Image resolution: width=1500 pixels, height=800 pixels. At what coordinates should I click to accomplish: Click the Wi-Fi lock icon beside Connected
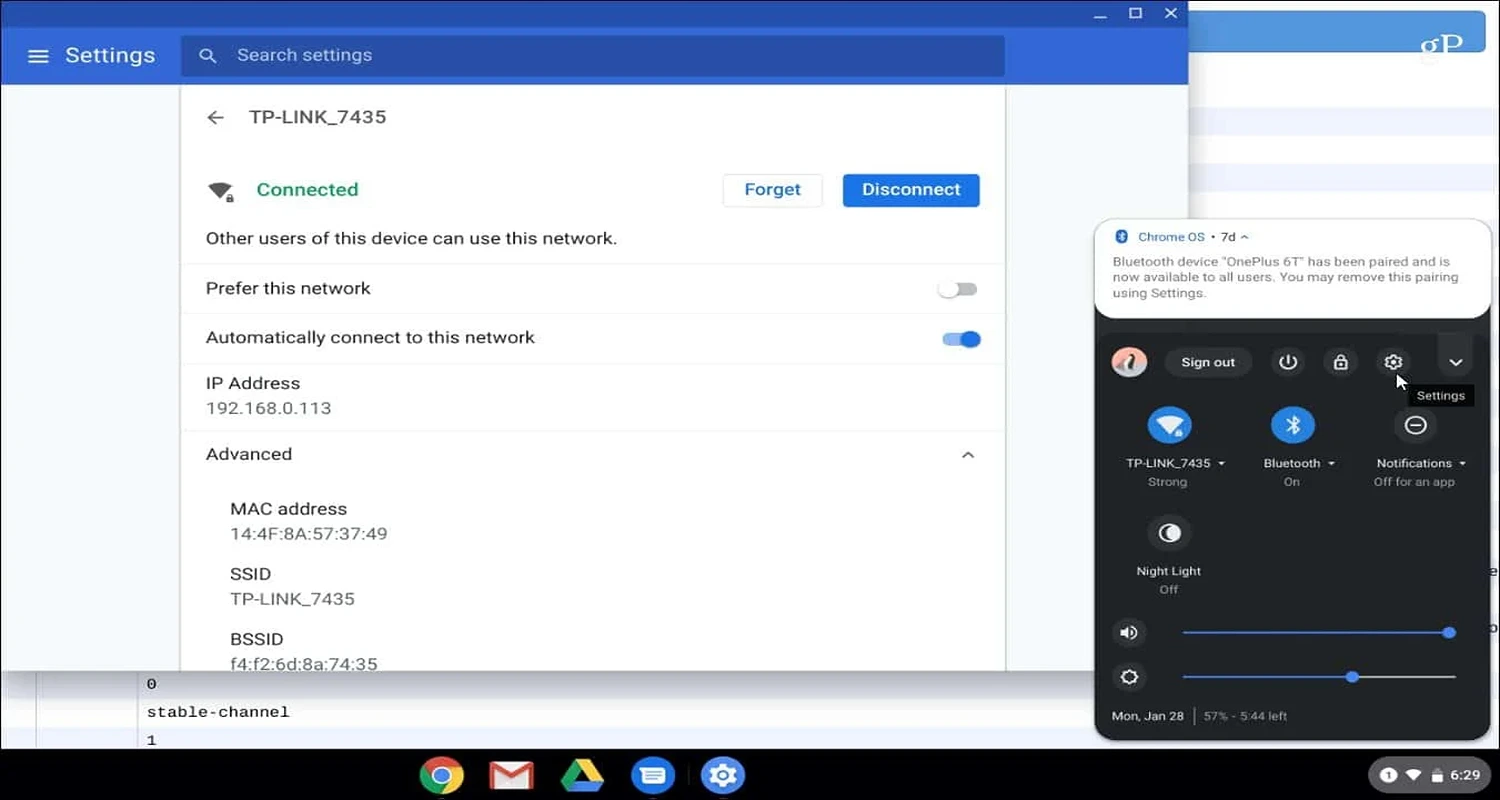pos(220,191)
